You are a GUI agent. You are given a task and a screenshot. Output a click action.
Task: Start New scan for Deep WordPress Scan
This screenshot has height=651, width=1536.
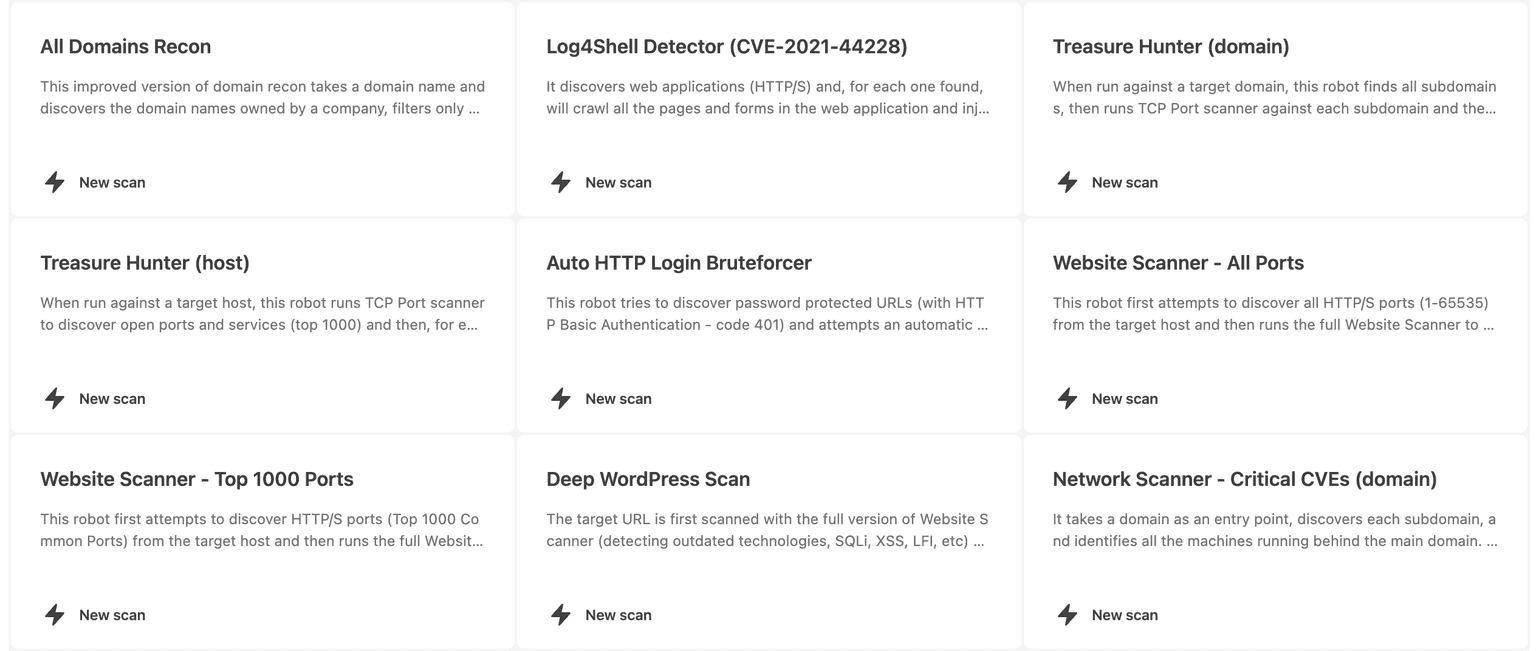[x=618, y=615]
